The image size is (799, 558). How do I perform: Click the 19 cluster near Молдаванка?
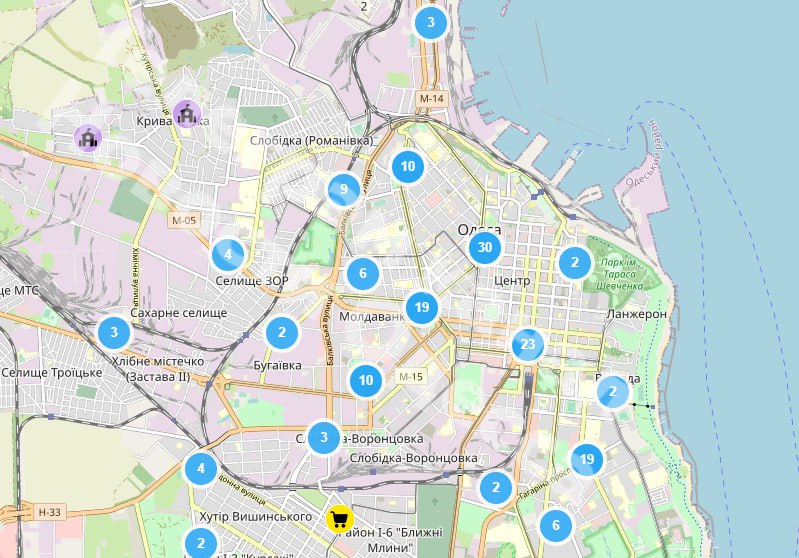coord(422,307)
